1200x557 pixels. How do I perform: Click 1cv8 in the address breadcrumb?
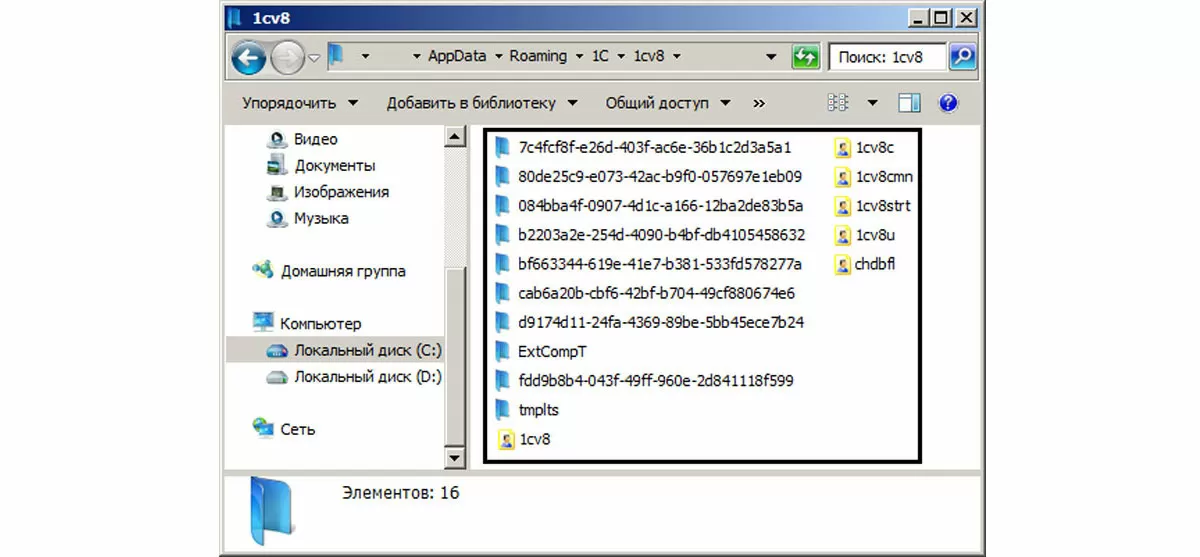point(648,56)
